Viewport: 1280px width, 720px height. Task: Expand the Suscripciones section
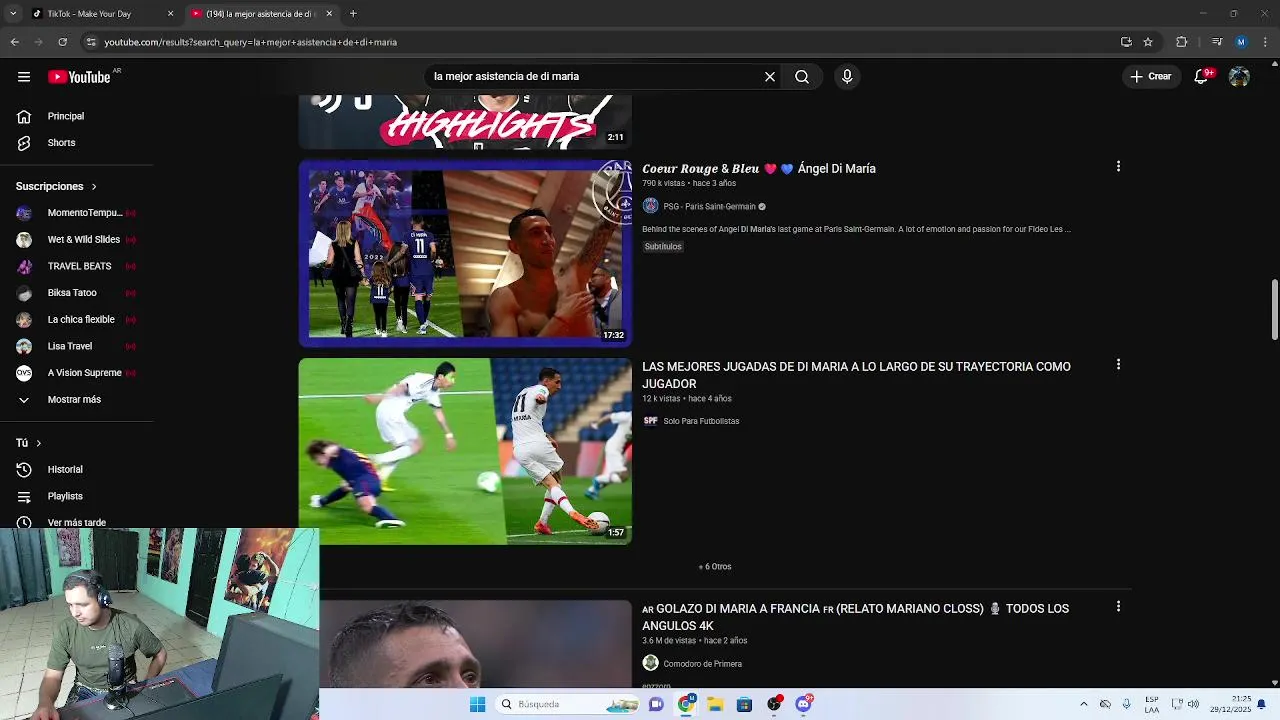[57, 186]
